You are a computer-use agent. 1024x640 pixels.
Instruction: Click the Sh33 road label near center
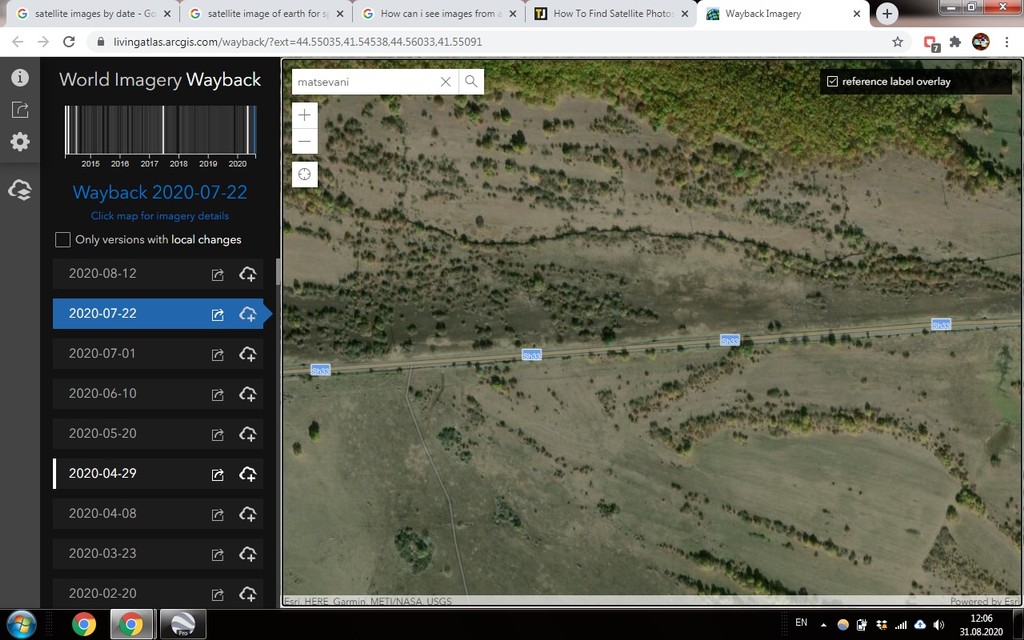(x=532, y=355)
